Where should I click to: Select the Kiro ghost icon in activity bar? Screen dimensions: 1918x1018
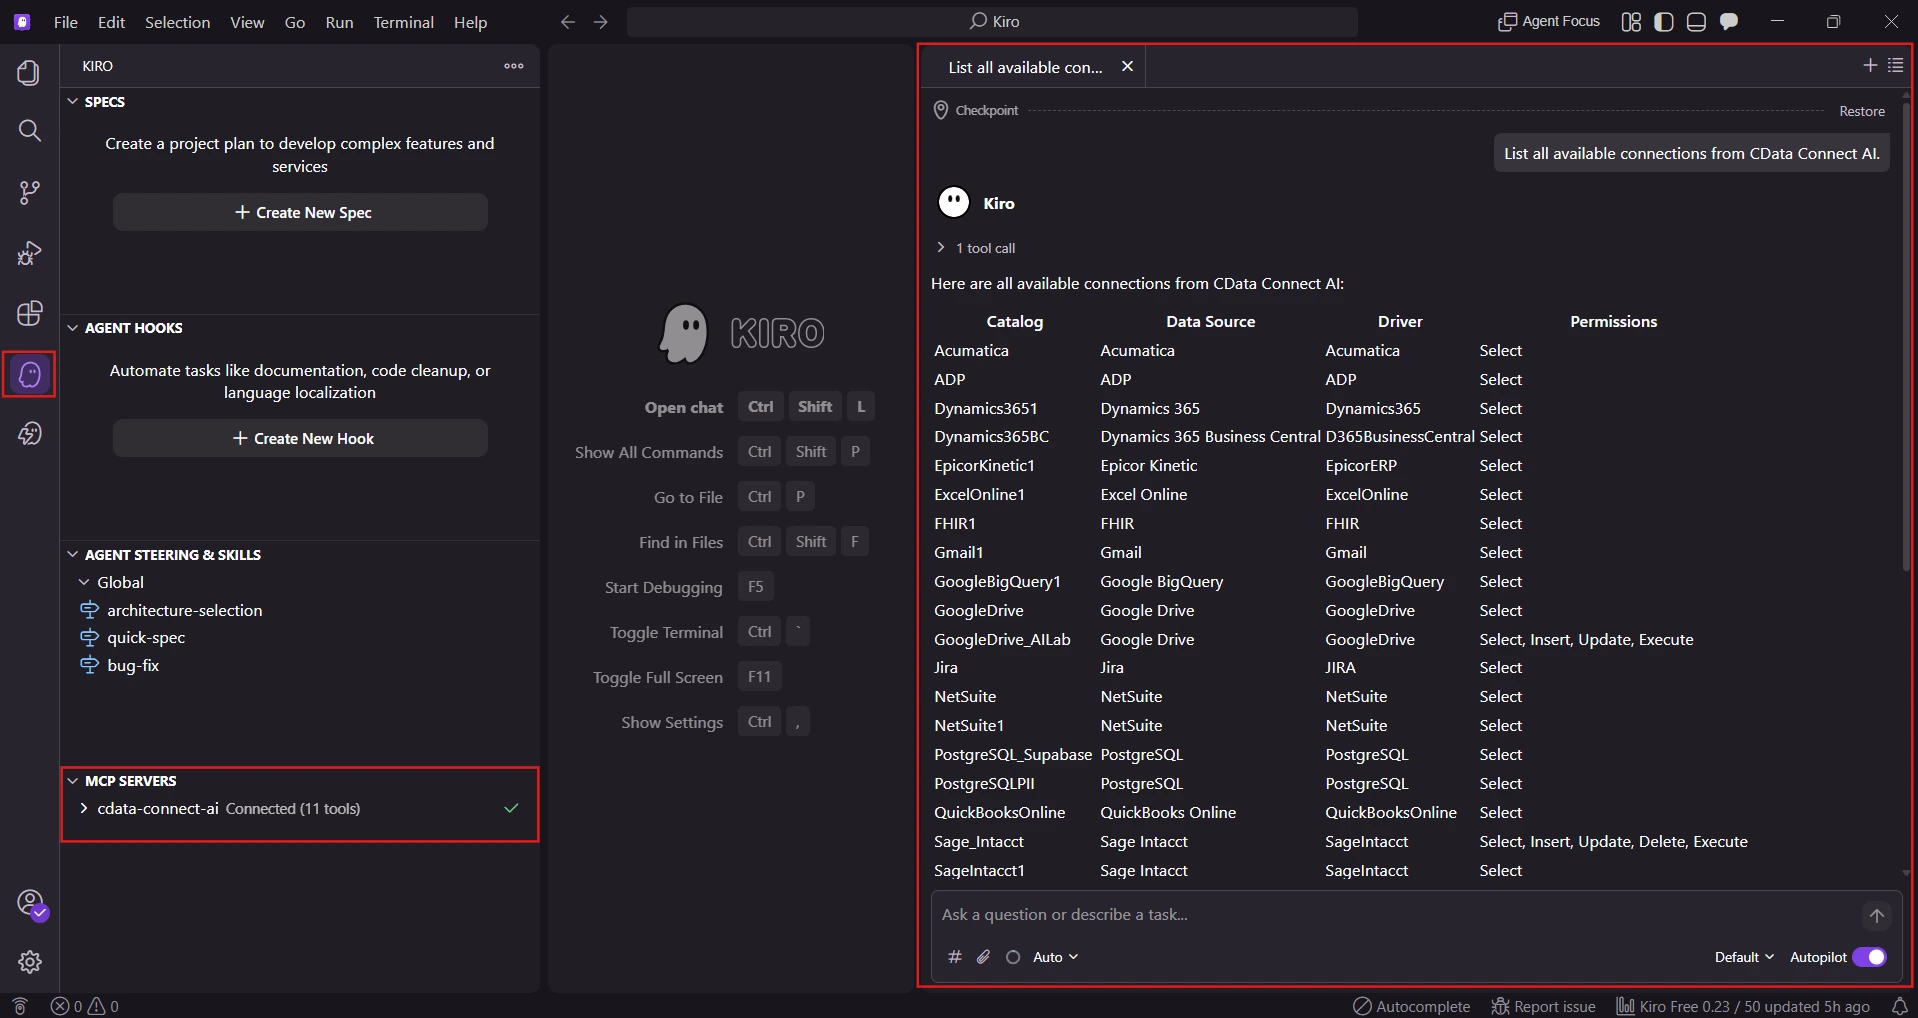(29, 374)
